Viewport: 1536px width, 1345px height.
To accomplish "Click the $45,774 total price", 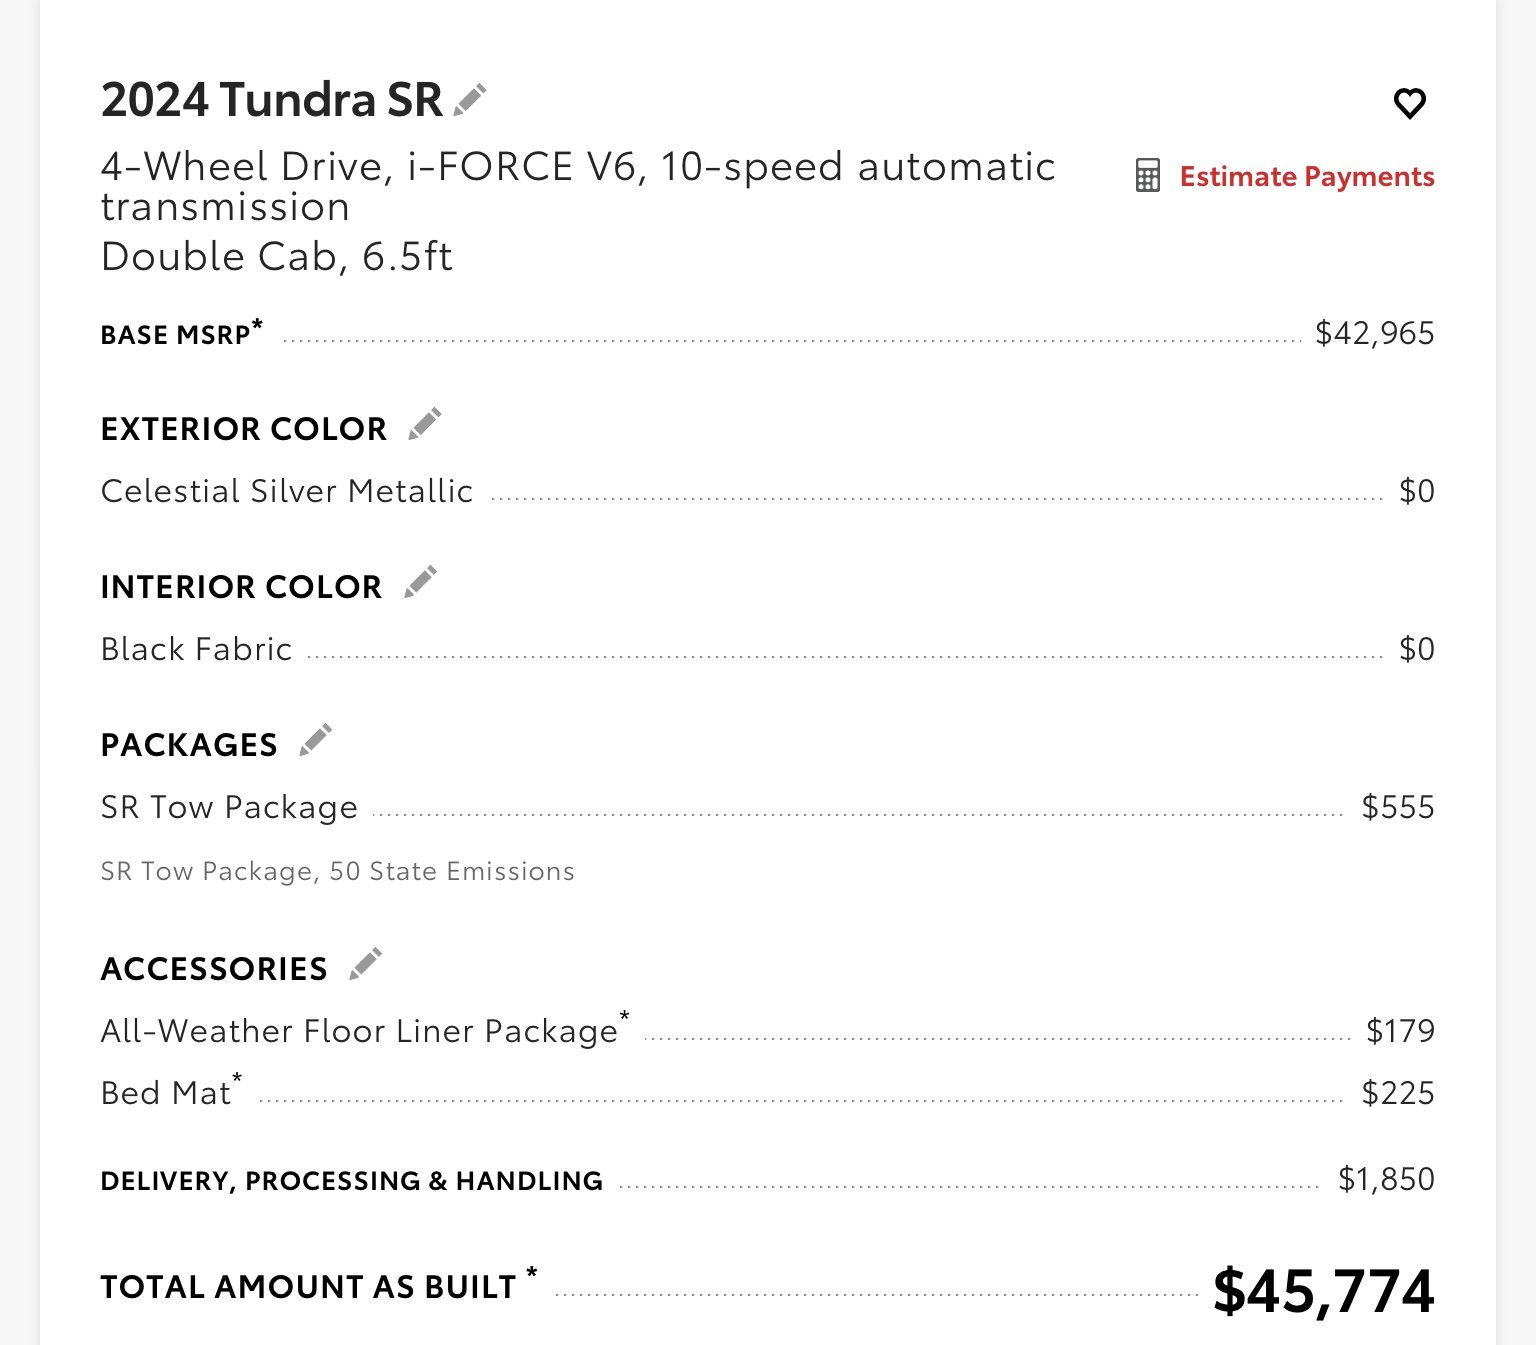I will (x=1324, y=1290).
